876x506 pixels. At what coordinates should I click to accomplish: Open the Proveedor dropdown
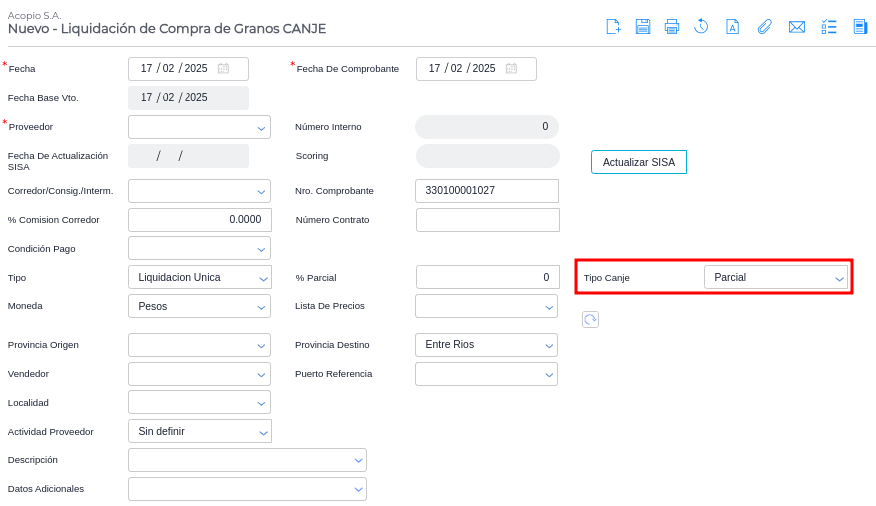point(261,128)
